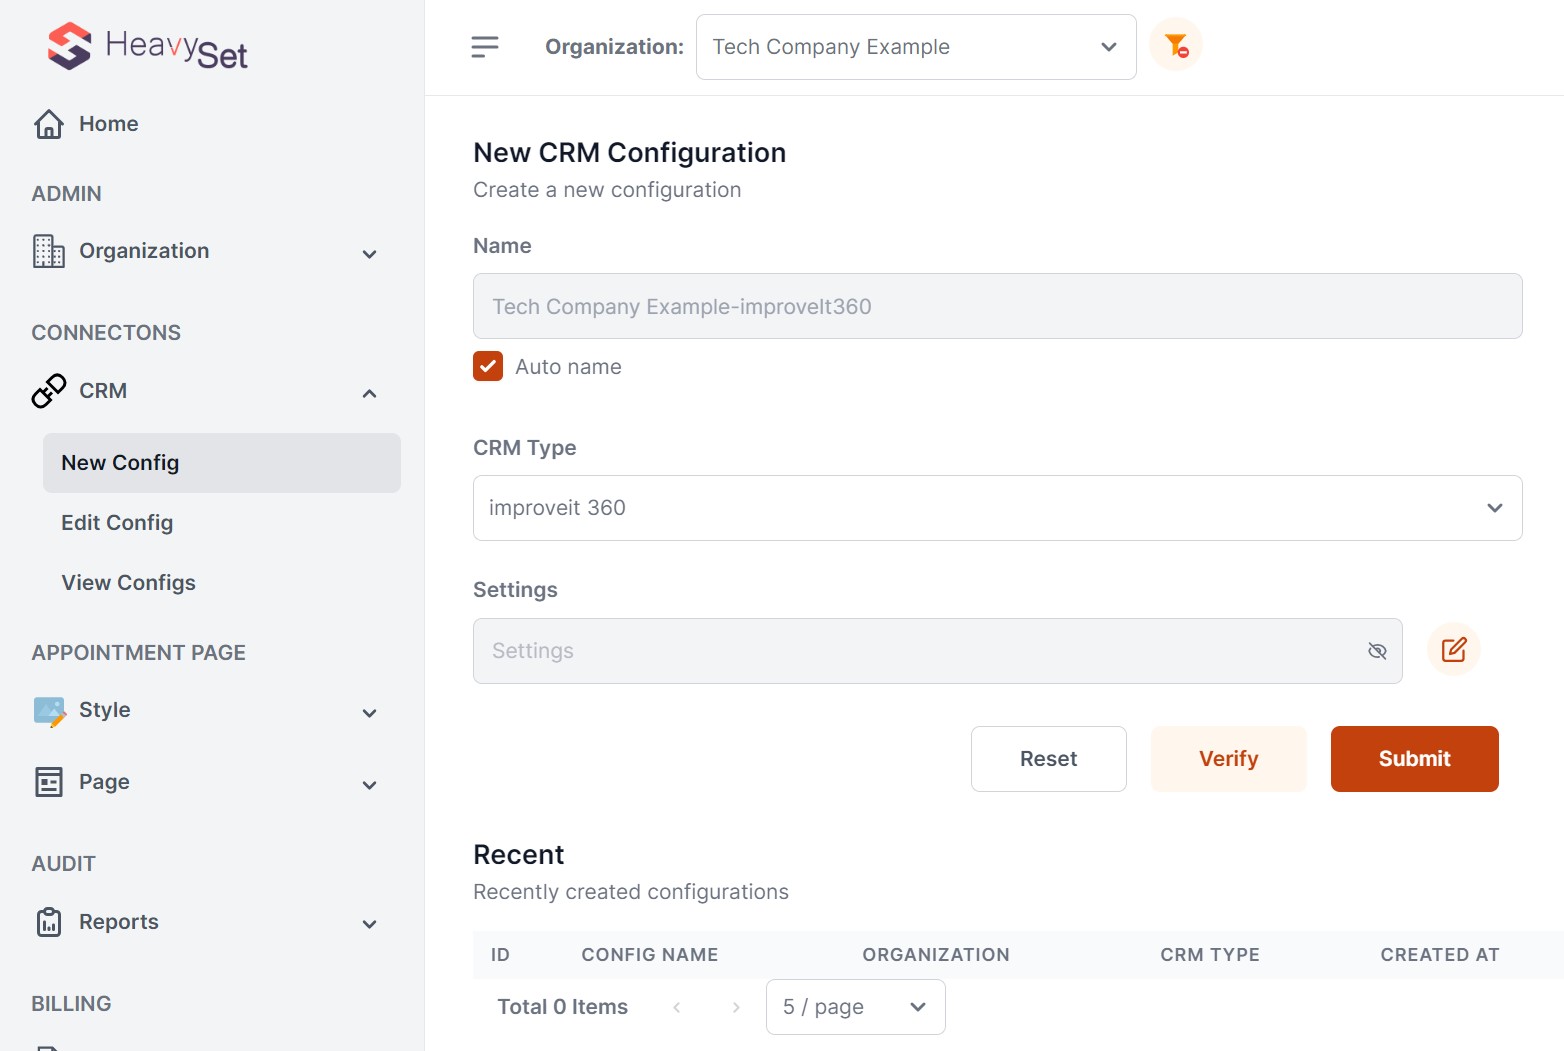The image size is (1564, 1051).
Task: Open Edit Config in sidebar
Action: pos(117,523)
